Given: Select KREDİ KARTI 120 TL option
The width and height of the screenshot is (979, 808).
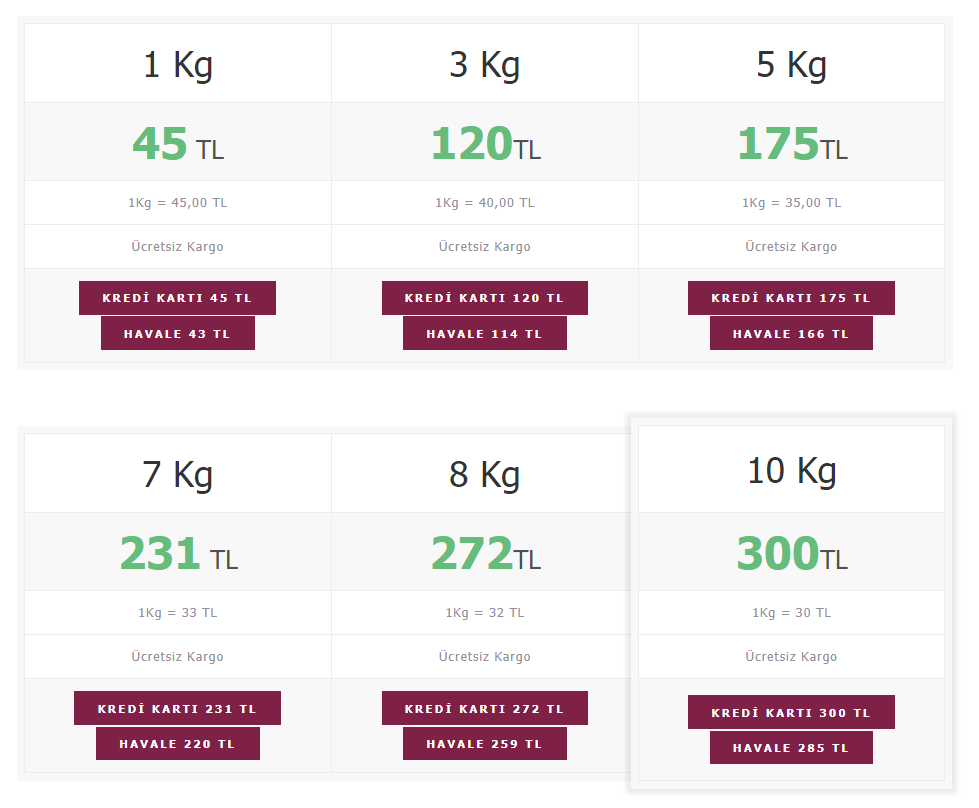Looking at the screenshot, I should click(x=485, y=298).
